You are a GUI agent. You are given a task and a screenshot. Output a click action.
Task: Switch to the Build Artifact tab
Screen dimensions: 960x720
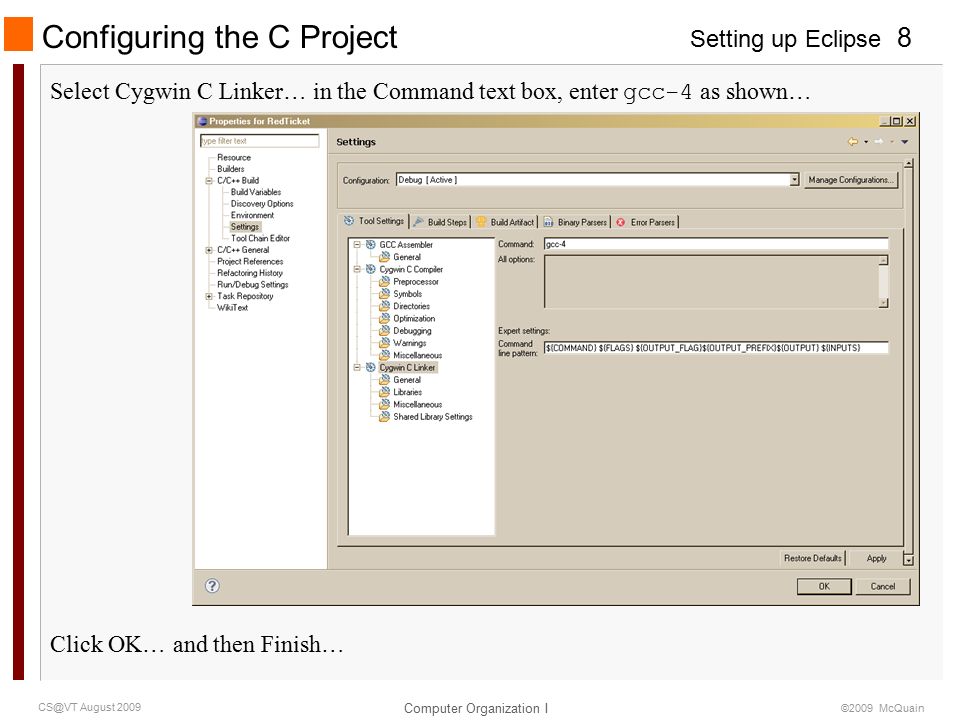click(x=505, y=222)
